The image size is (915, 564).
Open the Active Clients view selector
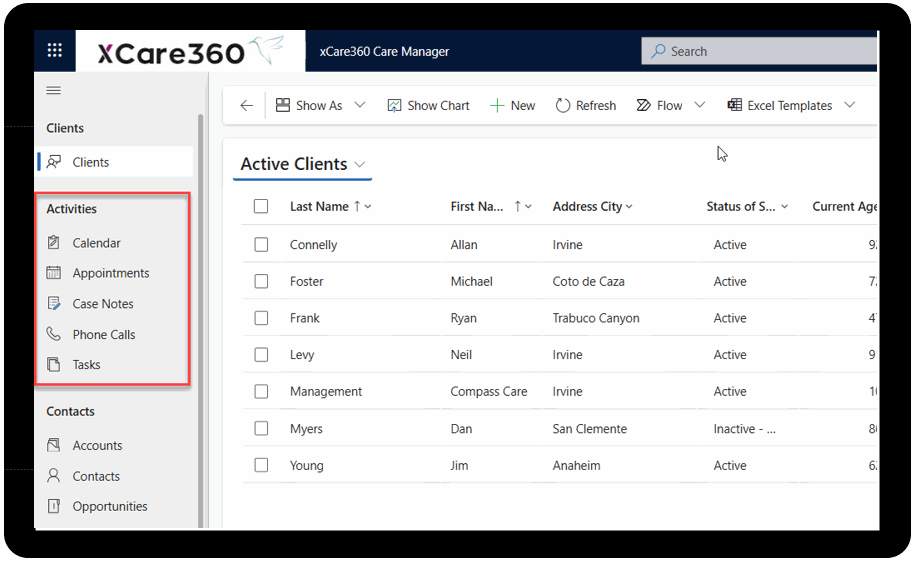[x=303, y=164]
